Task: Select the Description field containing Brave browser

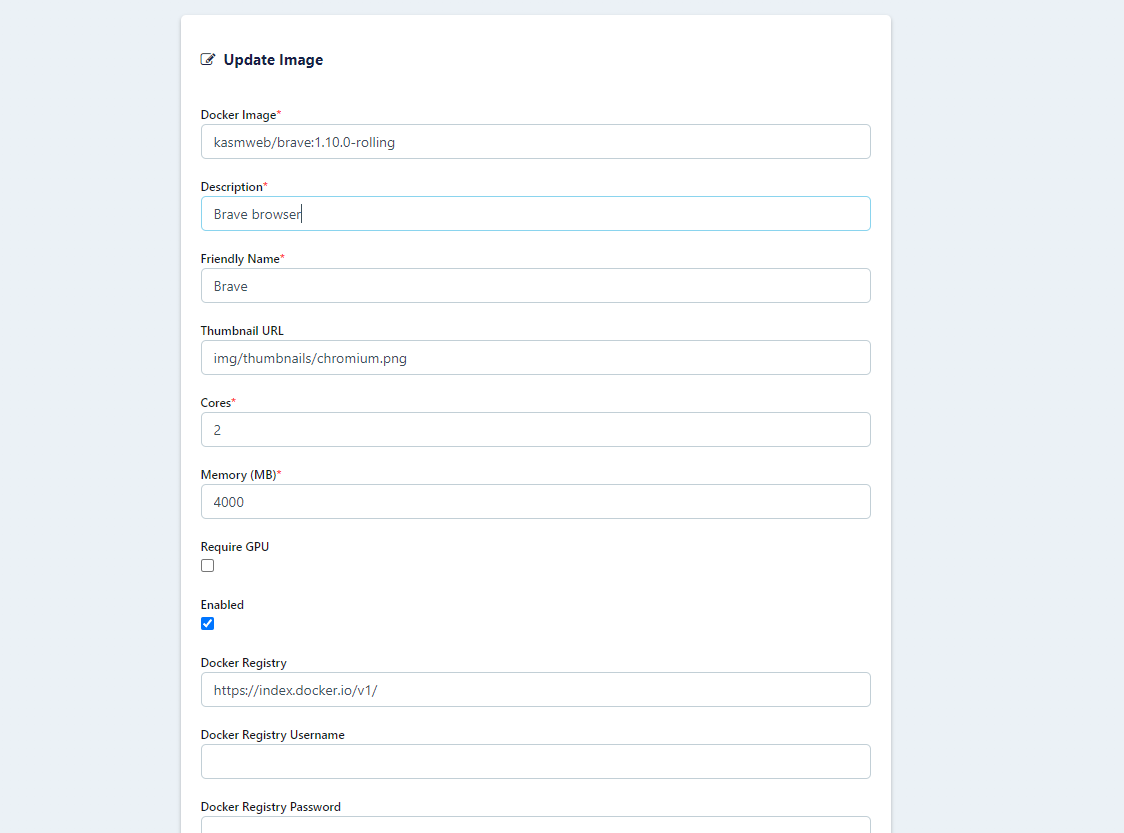Action: point(535,213)
